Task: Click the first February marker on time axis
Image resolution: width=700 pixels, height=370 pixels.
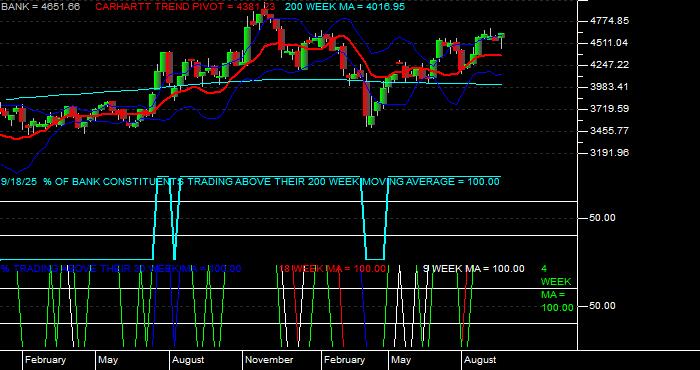Action: pos(45,360)
